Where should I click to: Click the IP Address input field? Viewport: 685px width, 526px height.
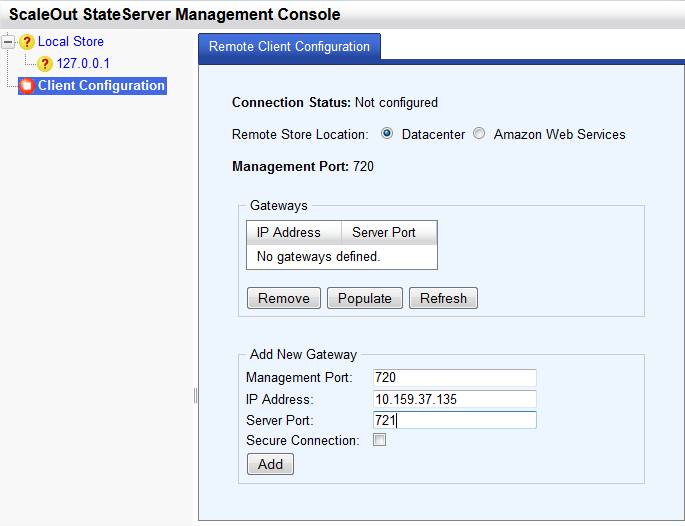coord(455,399)
